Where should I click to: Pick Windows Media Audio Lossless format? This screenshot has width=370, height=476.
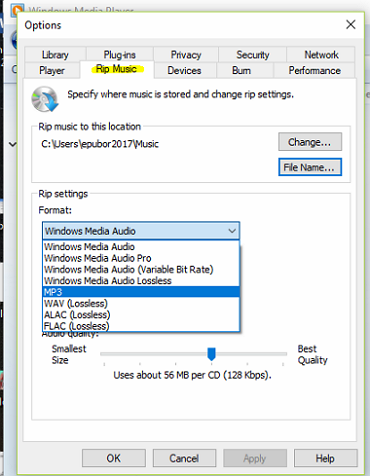point(141,281)
